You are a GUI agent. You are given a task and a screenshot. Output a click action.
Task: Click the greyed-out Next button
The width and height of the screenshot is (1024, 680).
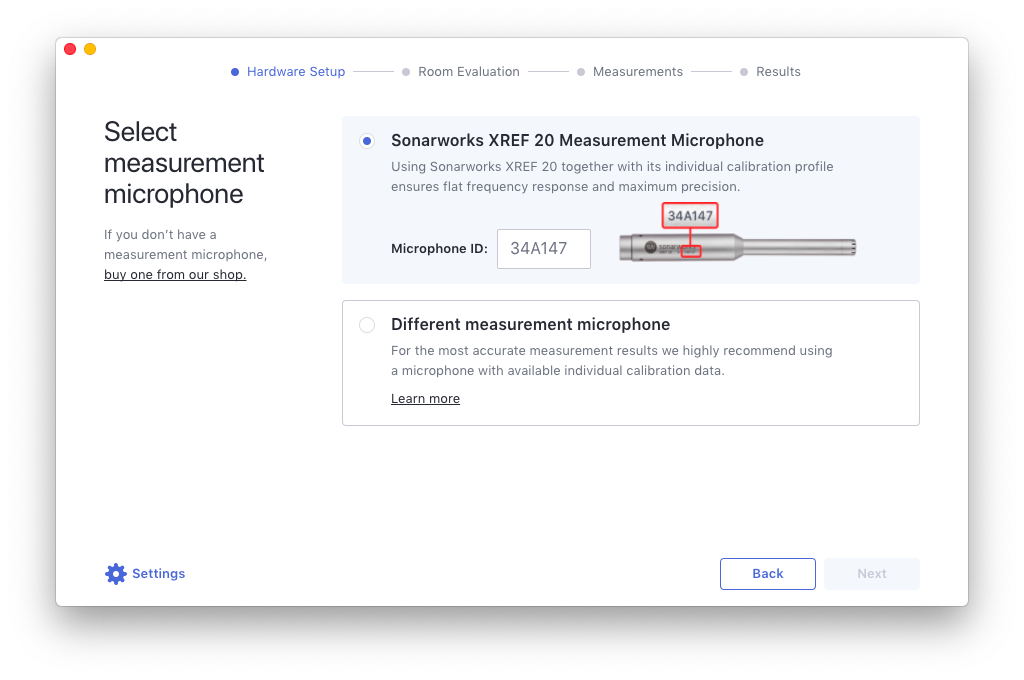tap(872, 574)
